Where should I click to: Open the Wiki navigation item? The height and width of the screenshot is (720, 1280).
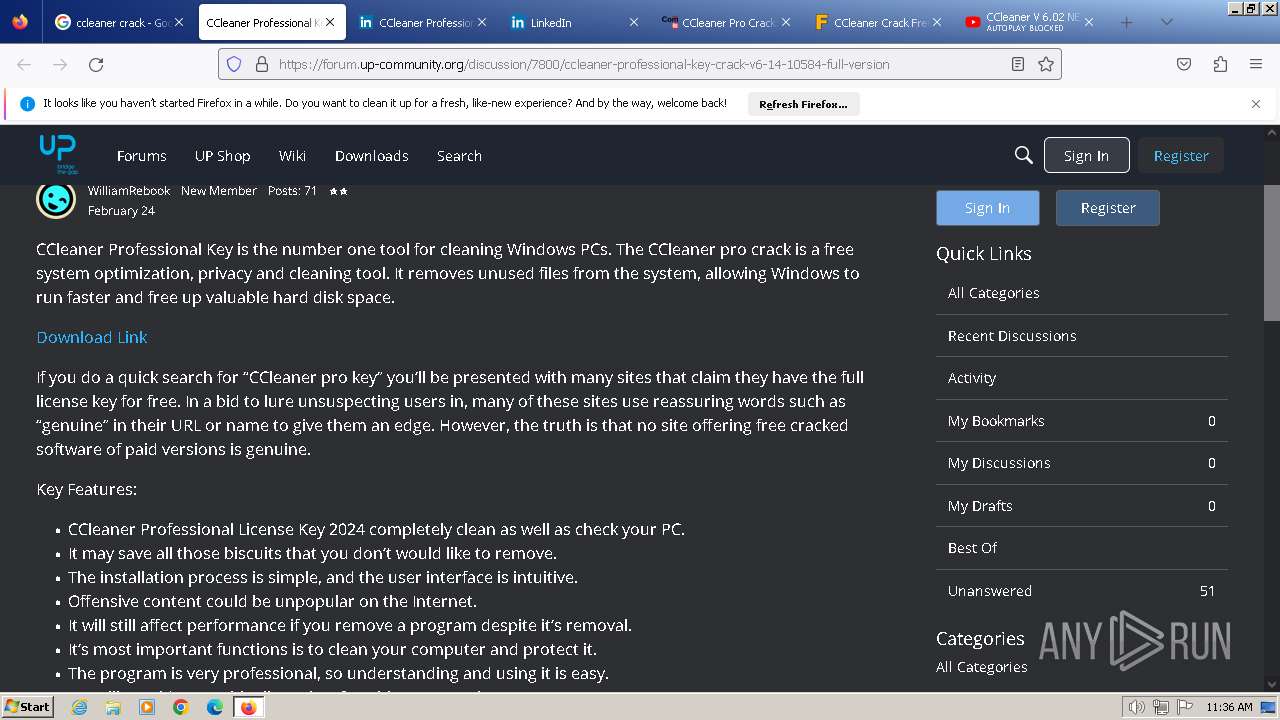pos(292,156)
